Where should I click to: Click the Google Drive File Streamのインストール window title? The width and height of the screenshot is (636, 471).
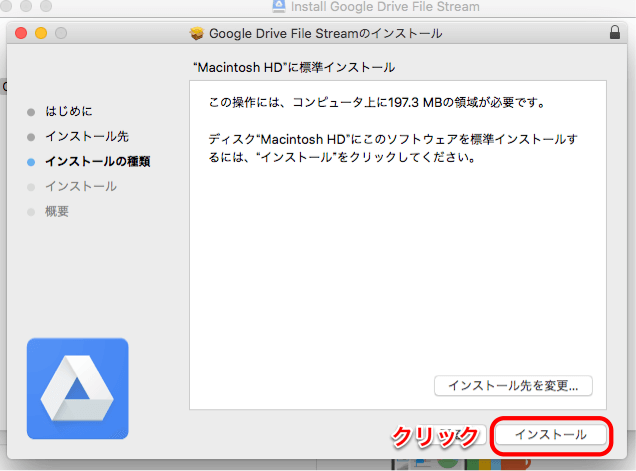coord(325,33)
